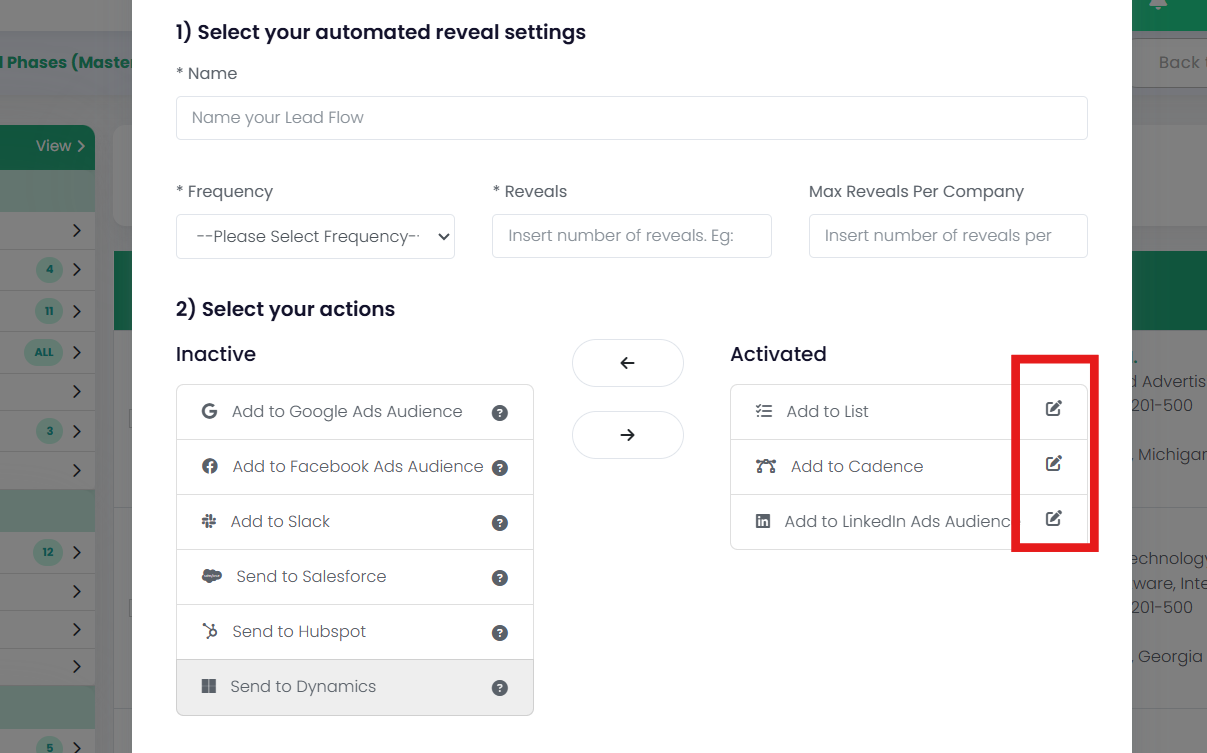This screenshot has width=1207, height=753.
Task: Focus the Reveals number input
Action: [x=631, y=237]
